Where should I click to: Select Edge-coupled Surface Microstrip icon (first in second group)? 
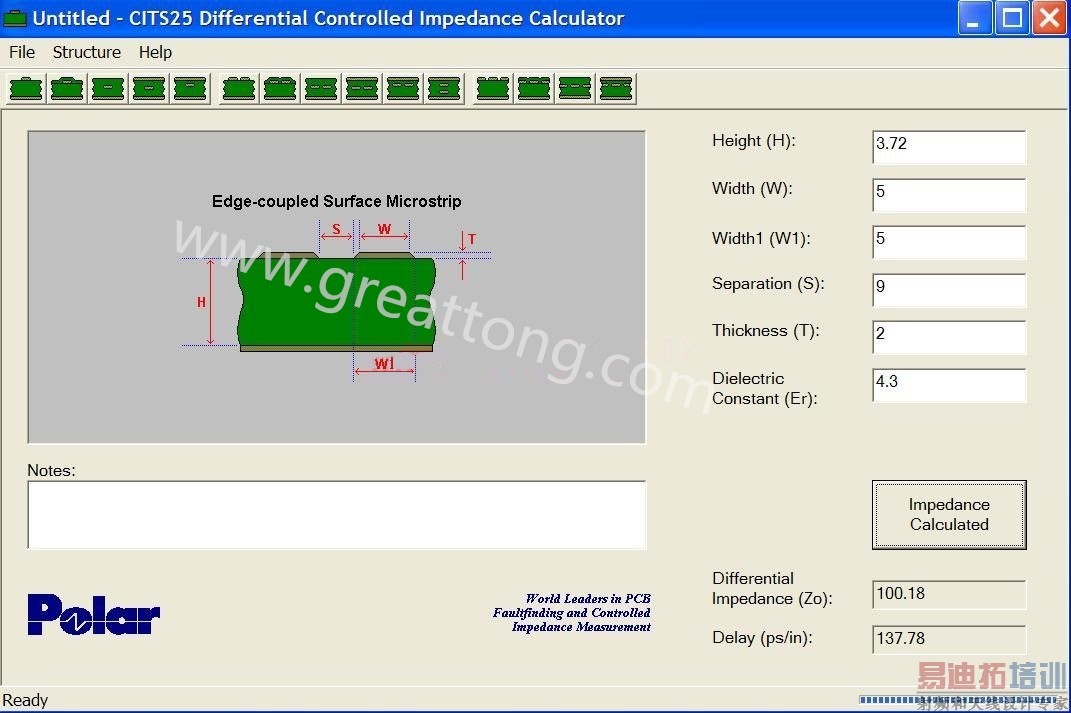pyautogui.click(x=239, y=89)
